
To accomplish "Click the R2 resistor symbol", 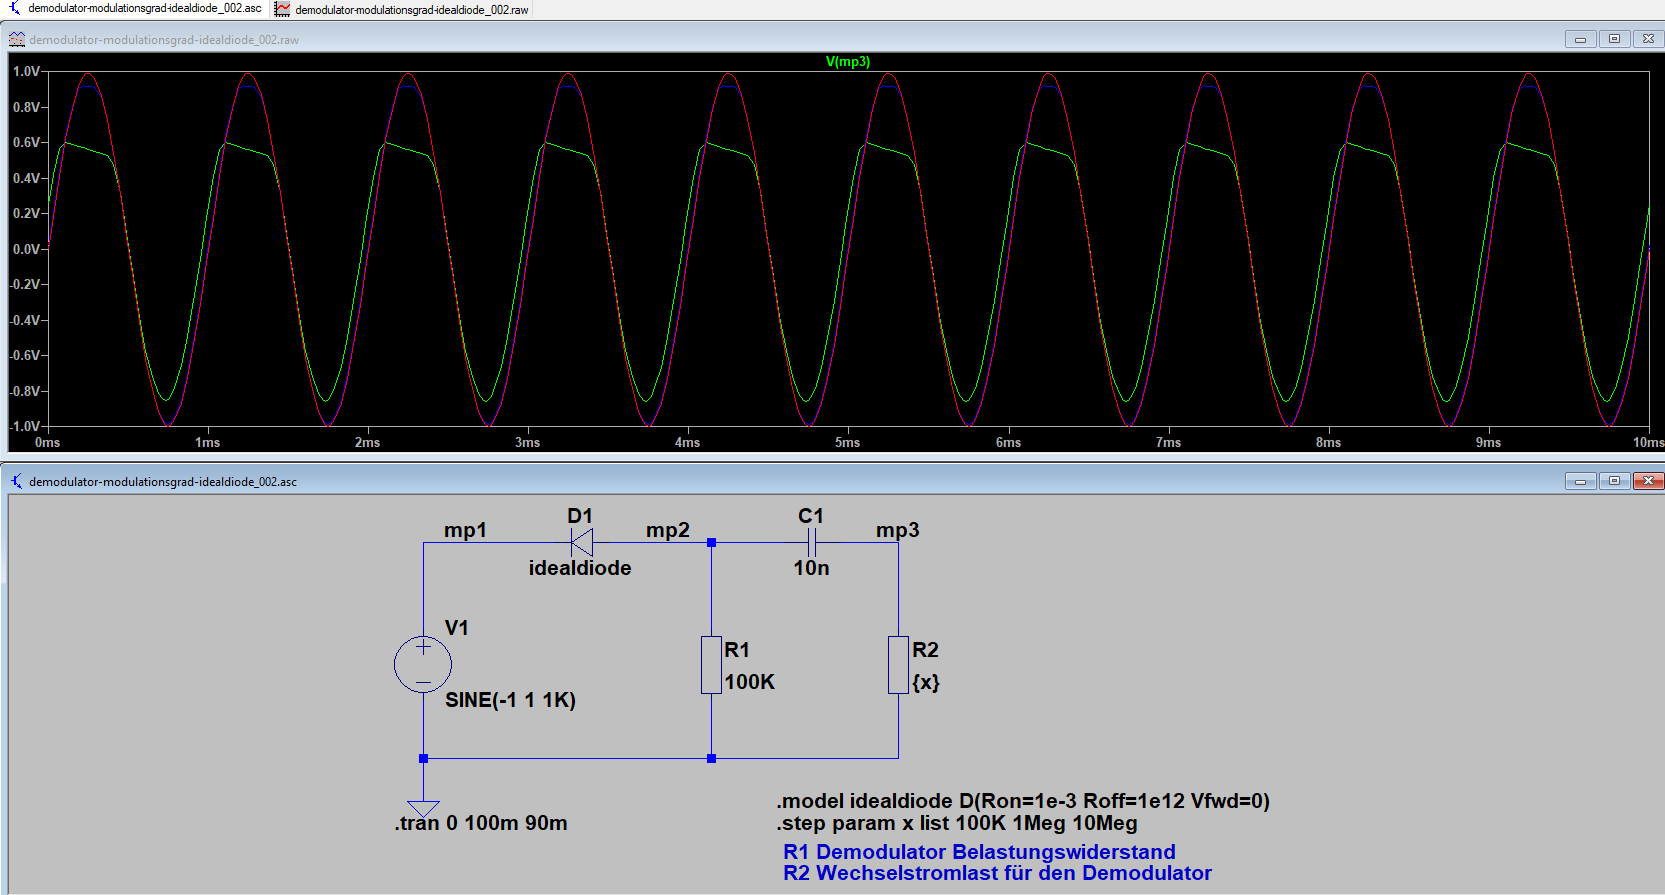I will pyautogui.click(x=898, y=665).
